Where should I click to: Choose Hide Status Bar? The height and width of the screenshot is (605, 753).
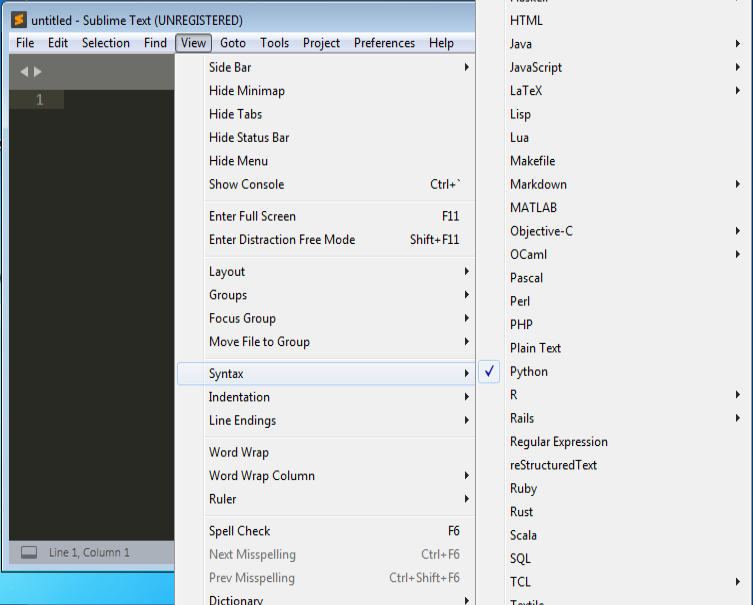[326, 138]
